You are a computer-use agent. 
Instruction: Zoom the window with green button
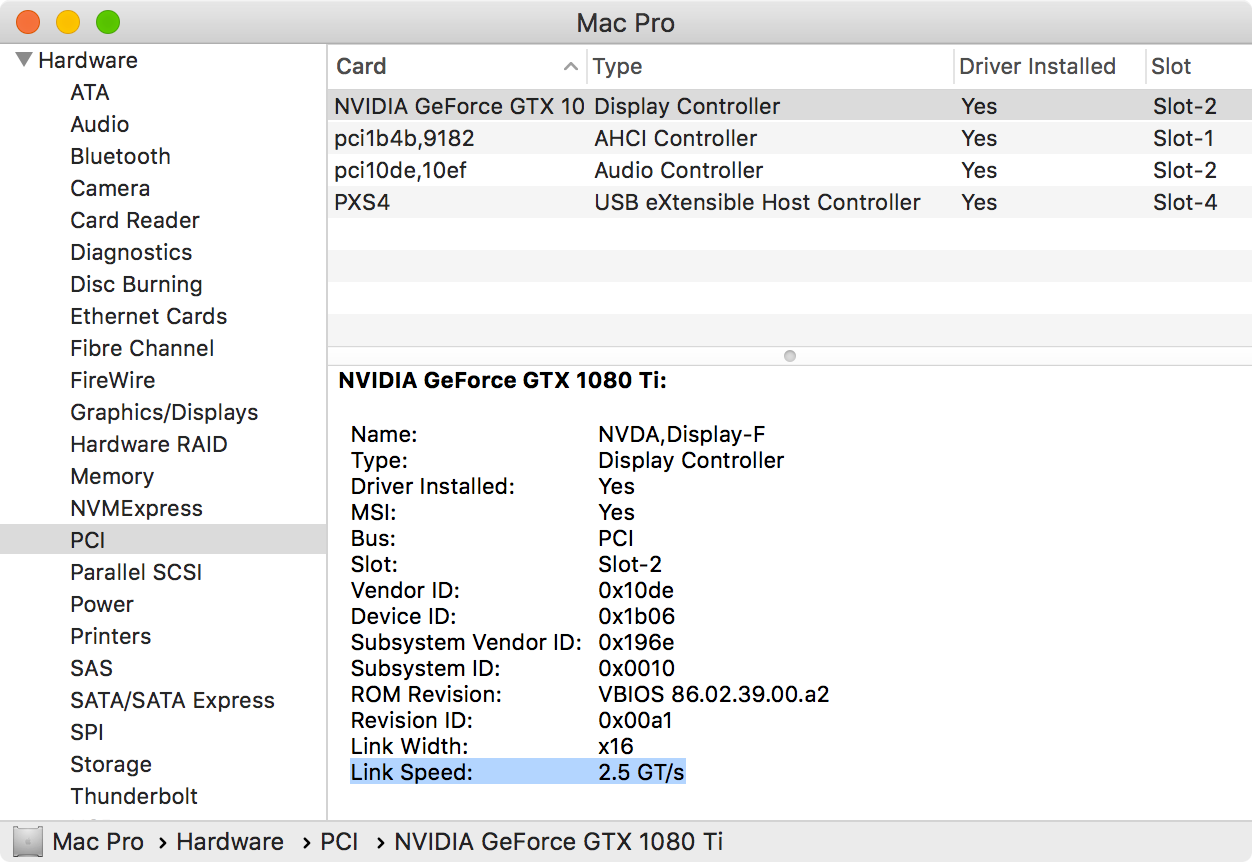point(108,22)
